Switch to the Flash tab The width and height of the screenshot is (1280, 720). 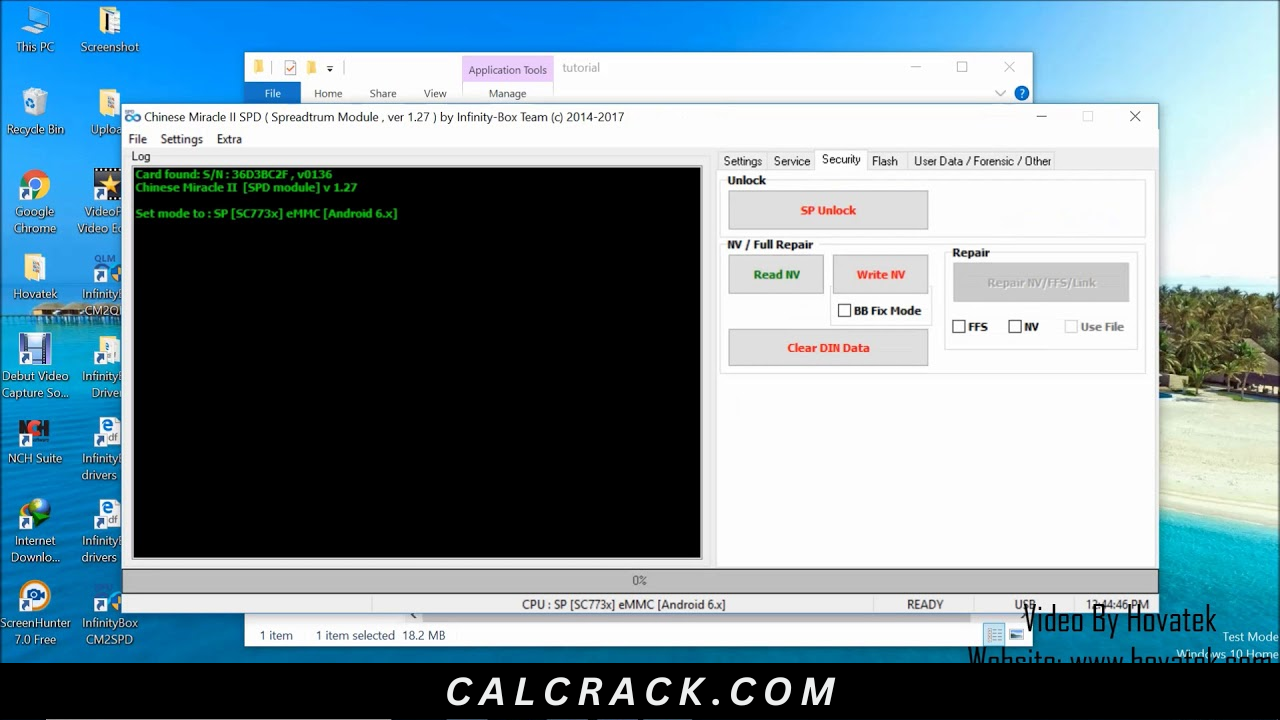pyautogui.click(x=884, y=161)
